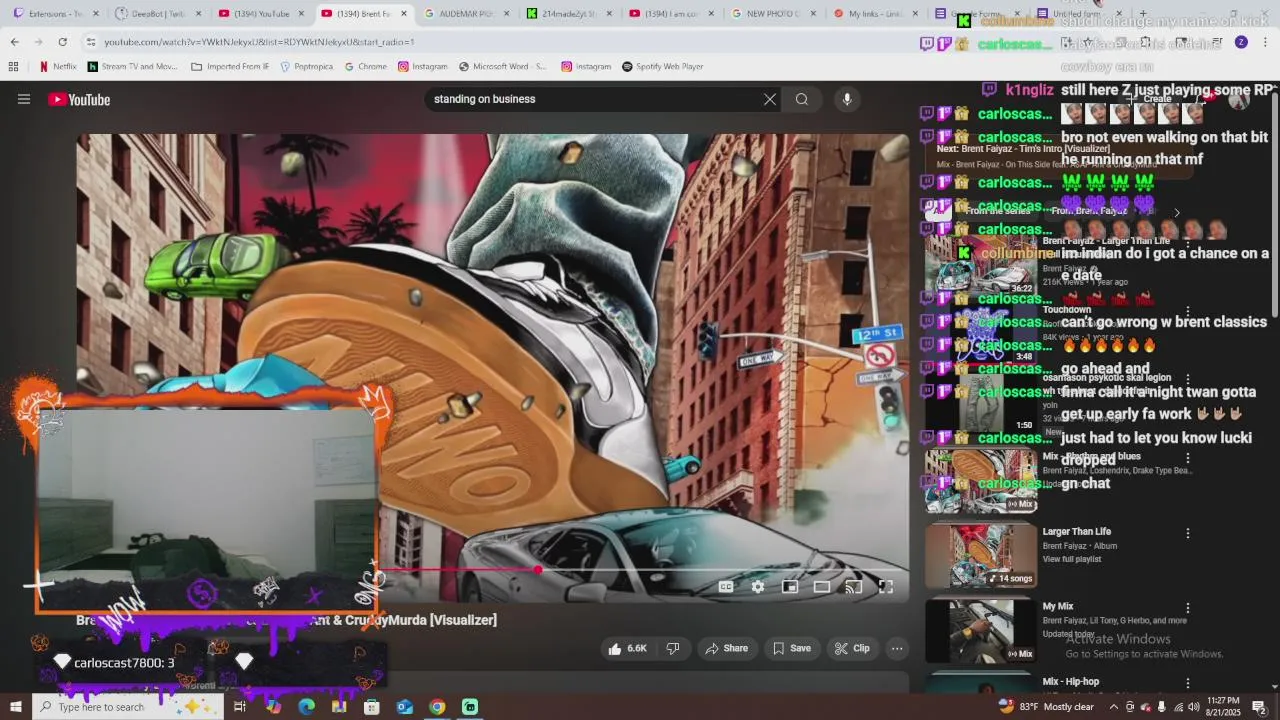Create a Clip of the video
Image resolution: width=1280 pixels, height=720 pixels.
[852, 648]
